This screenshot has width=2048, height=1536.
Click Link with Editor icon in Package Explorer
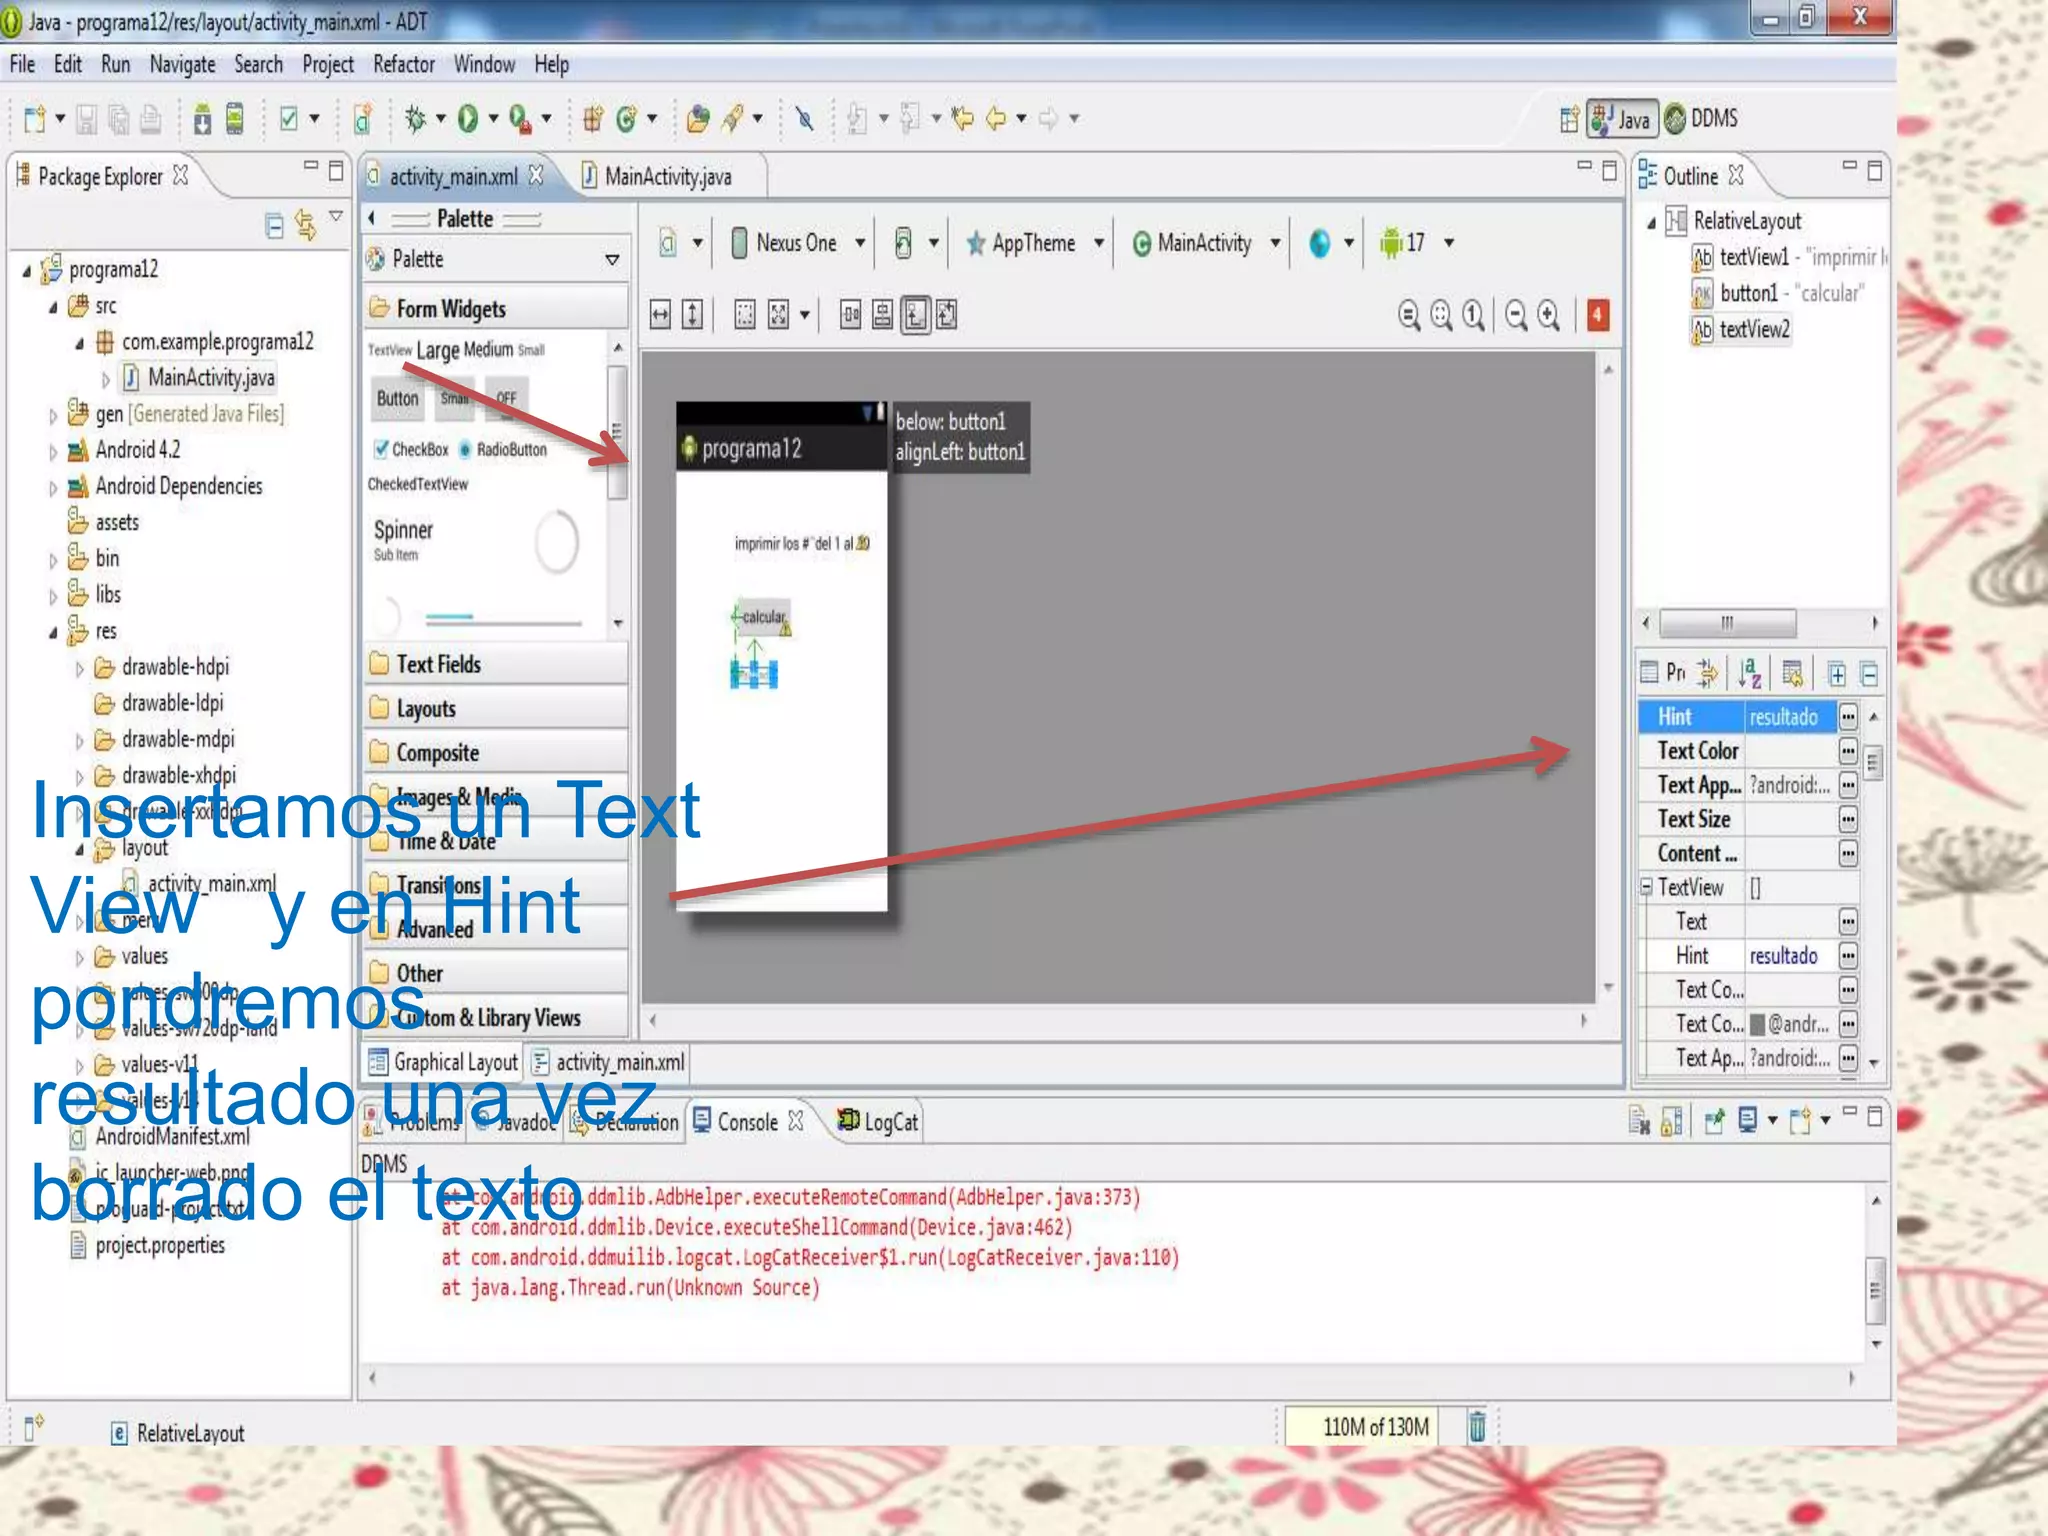click(305, 226)
